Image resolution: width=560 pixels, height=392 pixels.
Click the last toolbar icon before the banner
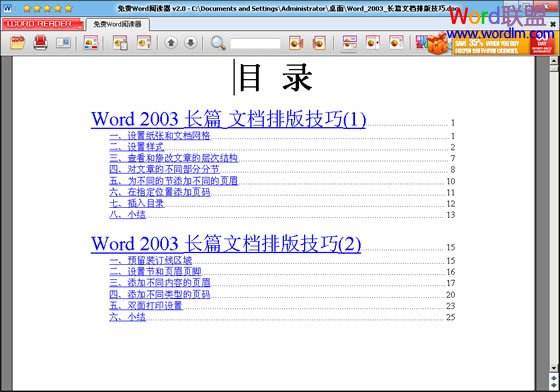[396, 42]
